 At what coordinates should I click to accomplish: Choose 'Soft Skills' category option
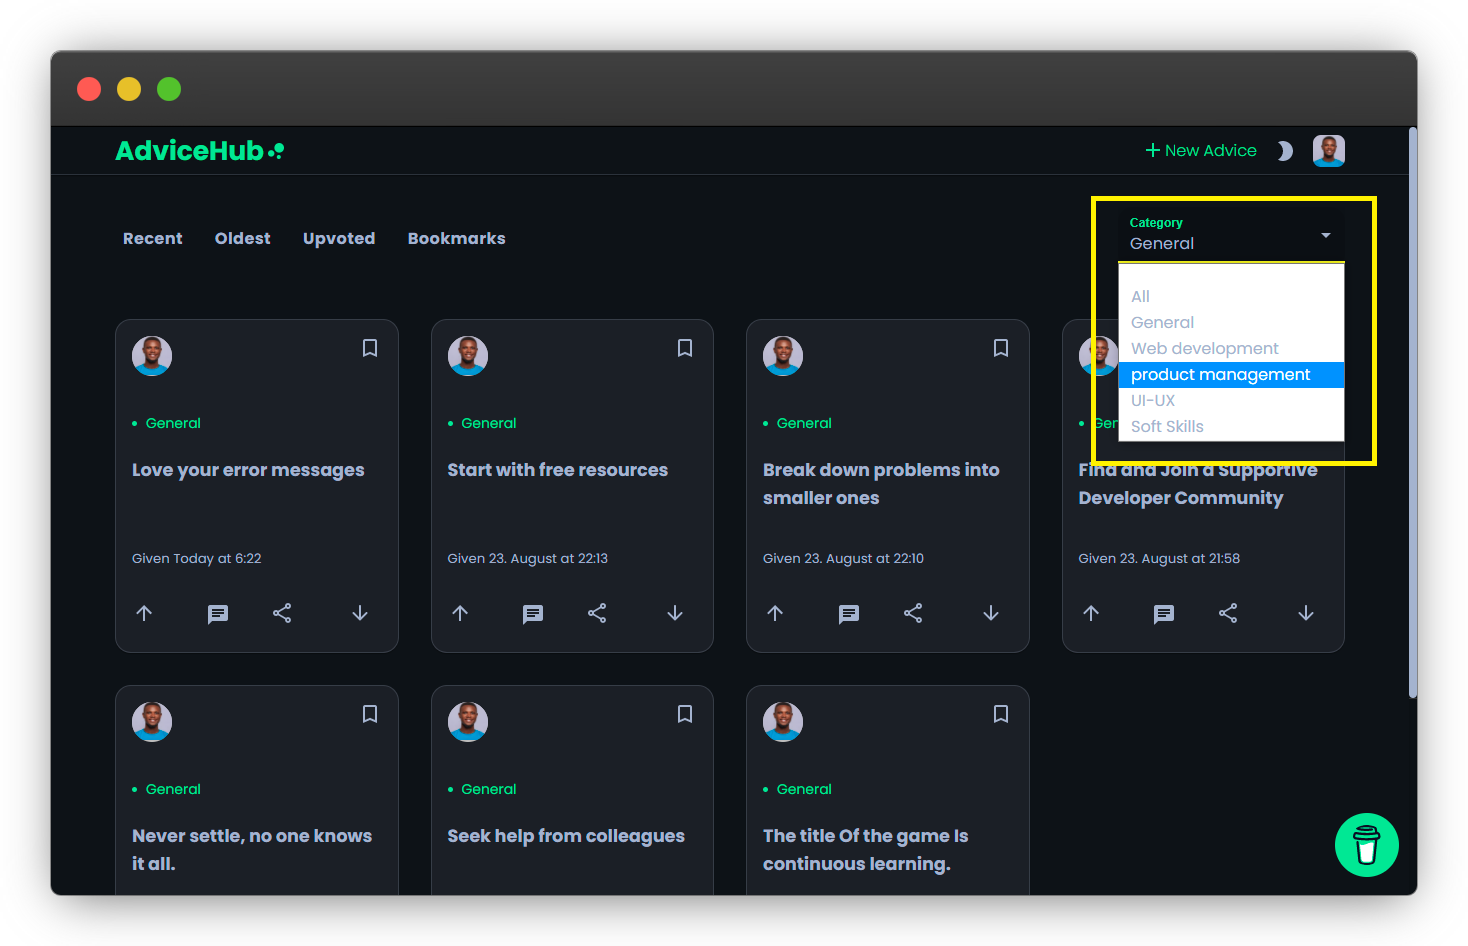pos(1231,426)
